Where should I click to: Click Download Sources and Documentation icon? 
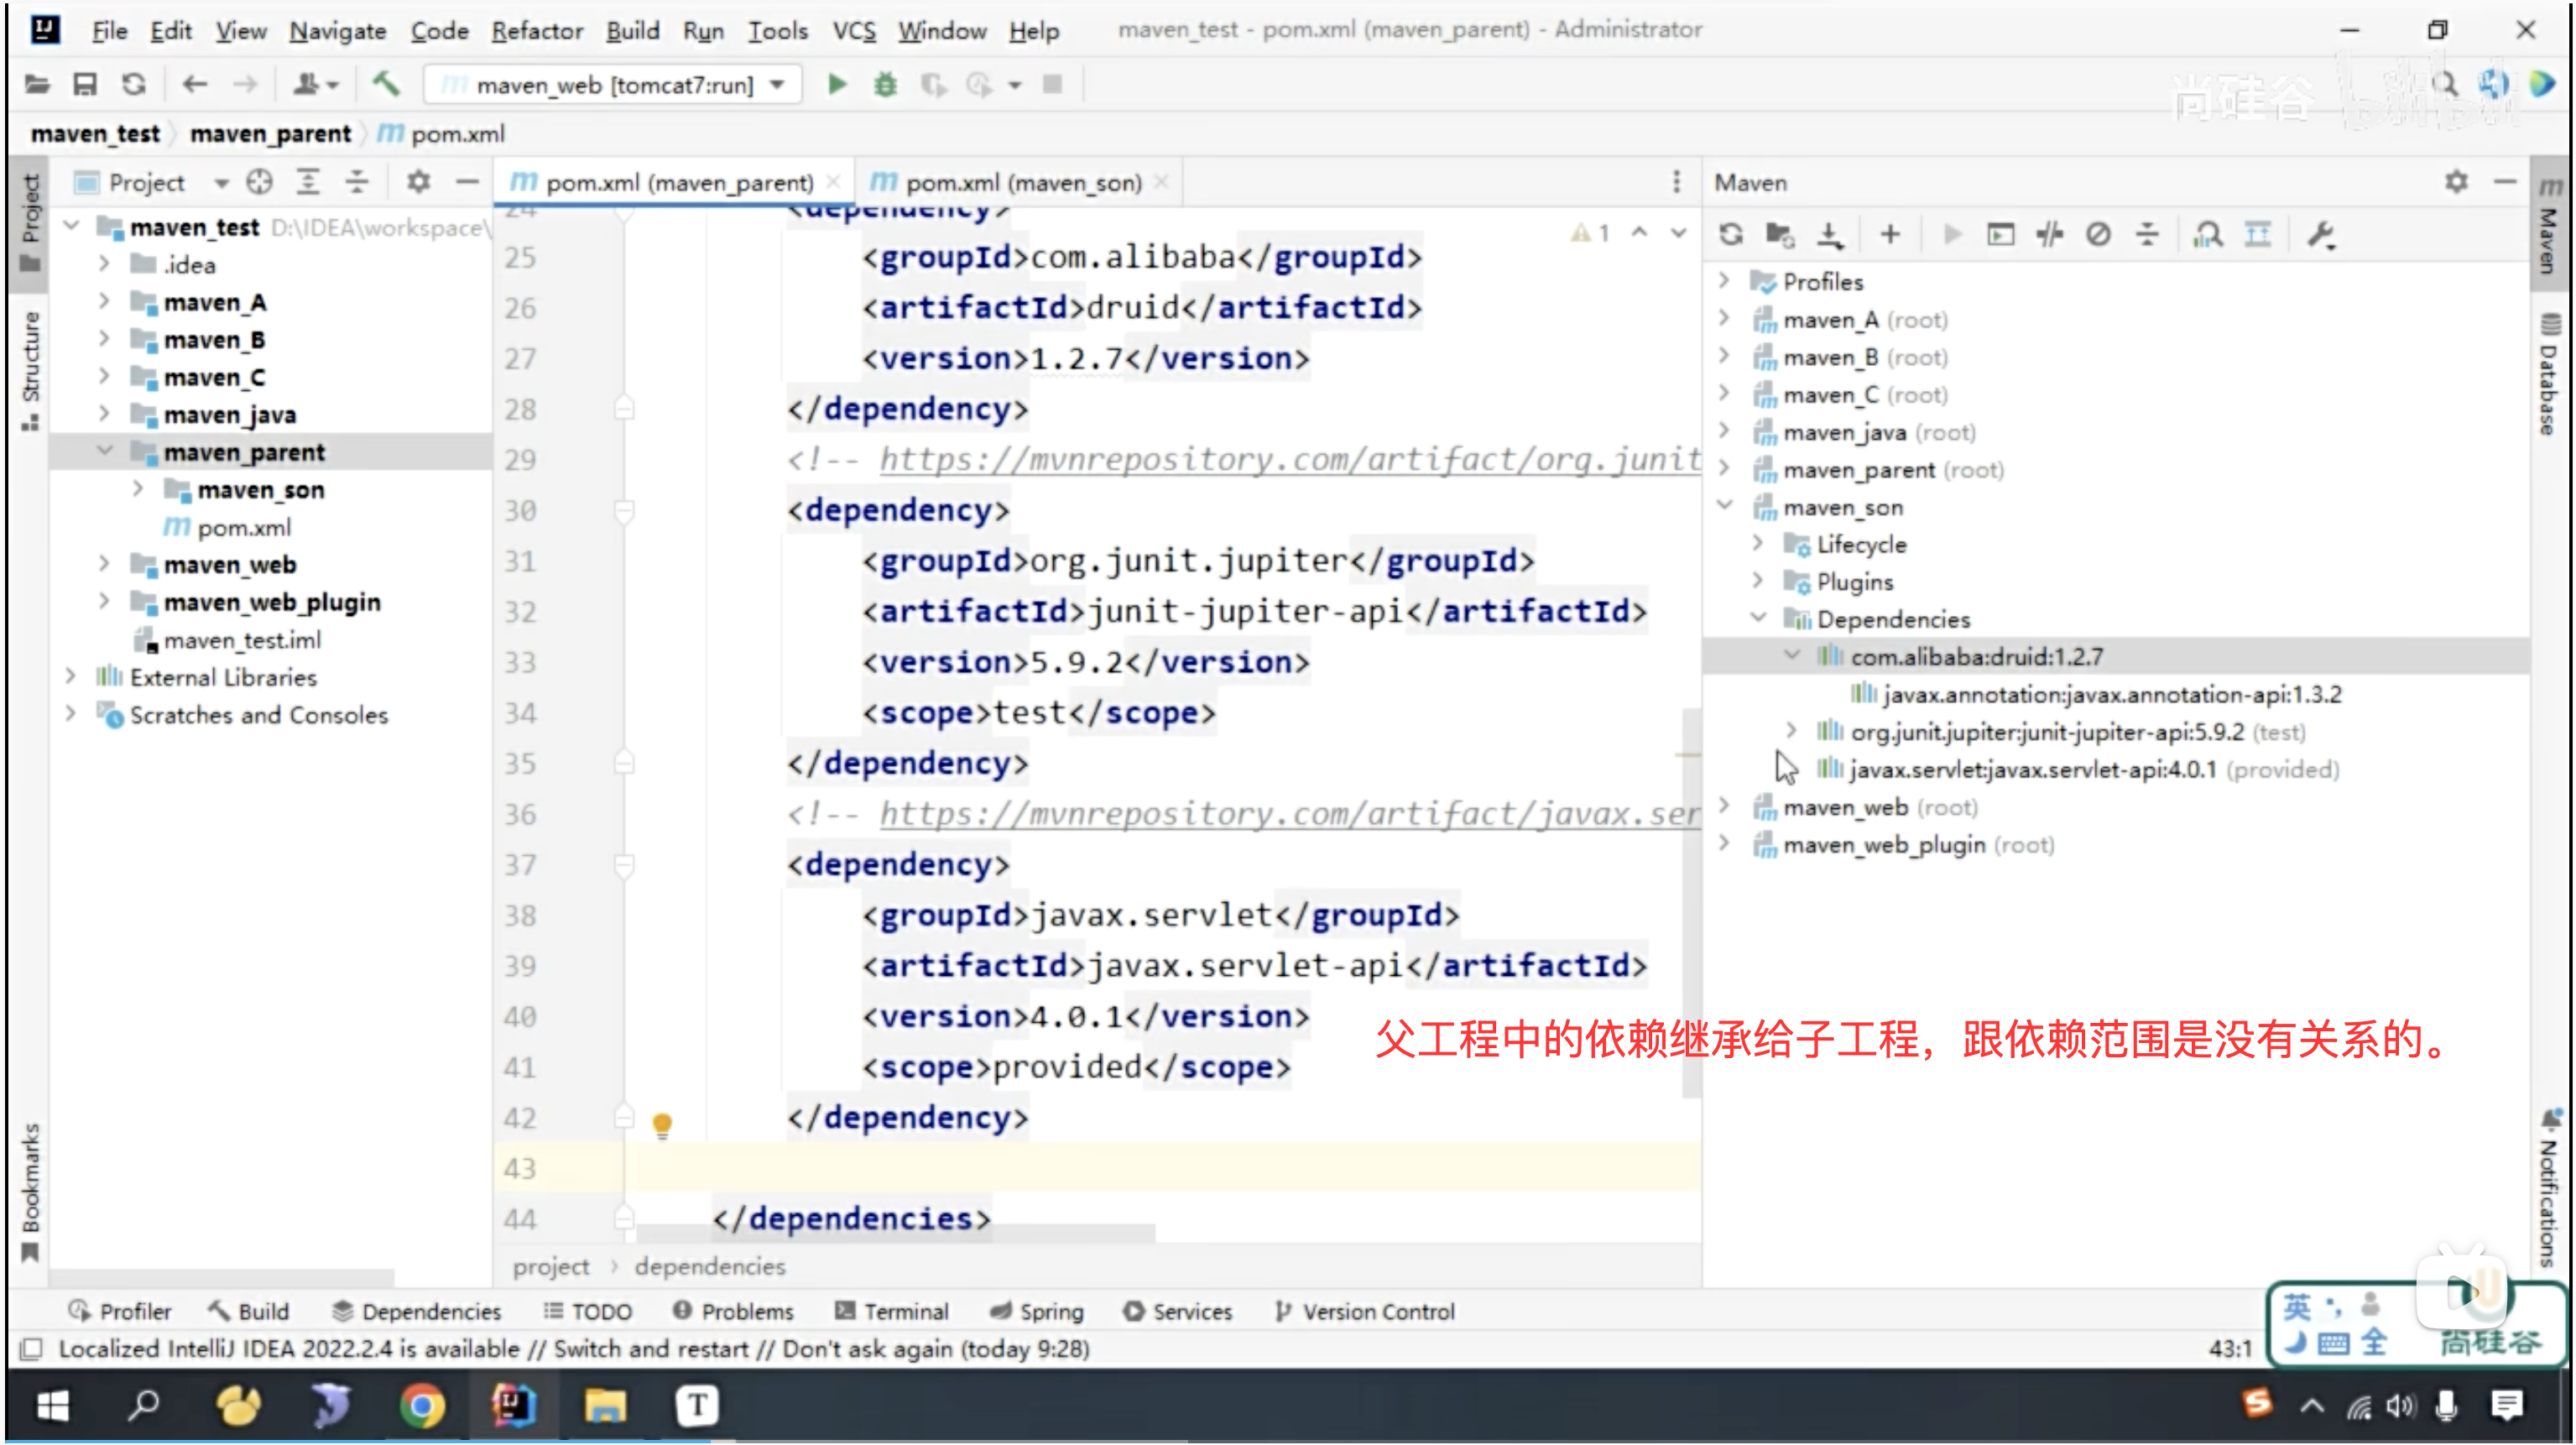[1829, 235]
